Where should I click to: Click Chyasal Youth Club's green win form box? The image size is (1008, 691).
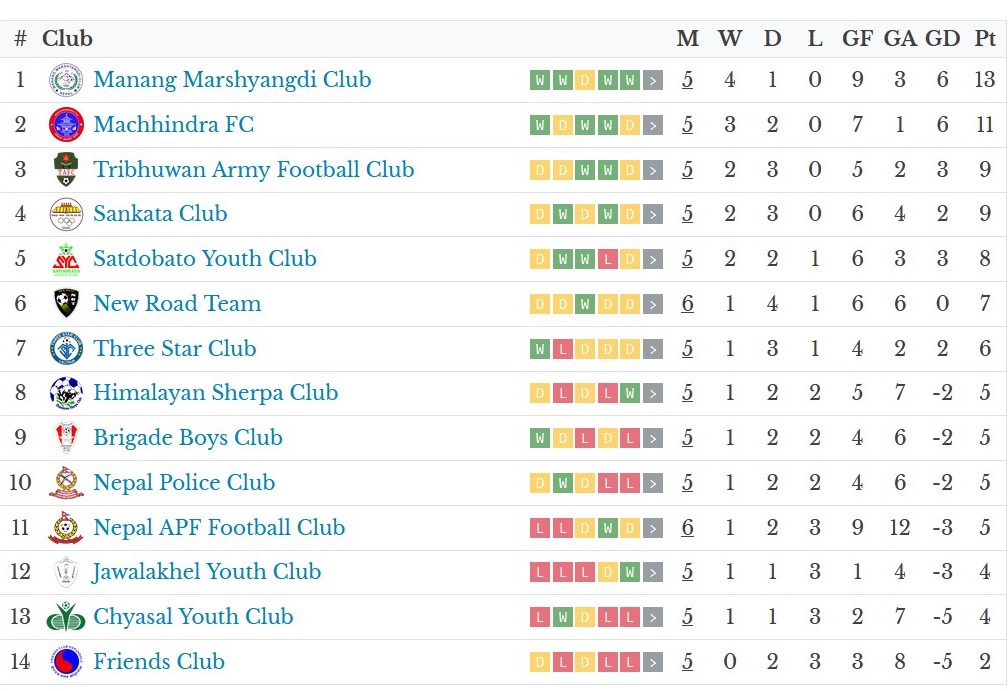(563, 618)
